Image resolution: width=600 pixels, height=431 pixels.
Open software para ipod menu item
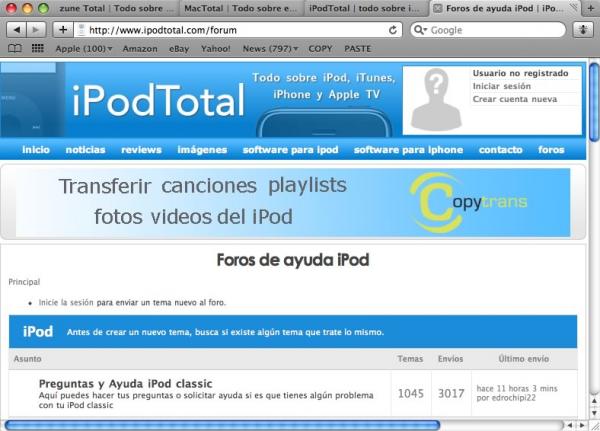290,150
